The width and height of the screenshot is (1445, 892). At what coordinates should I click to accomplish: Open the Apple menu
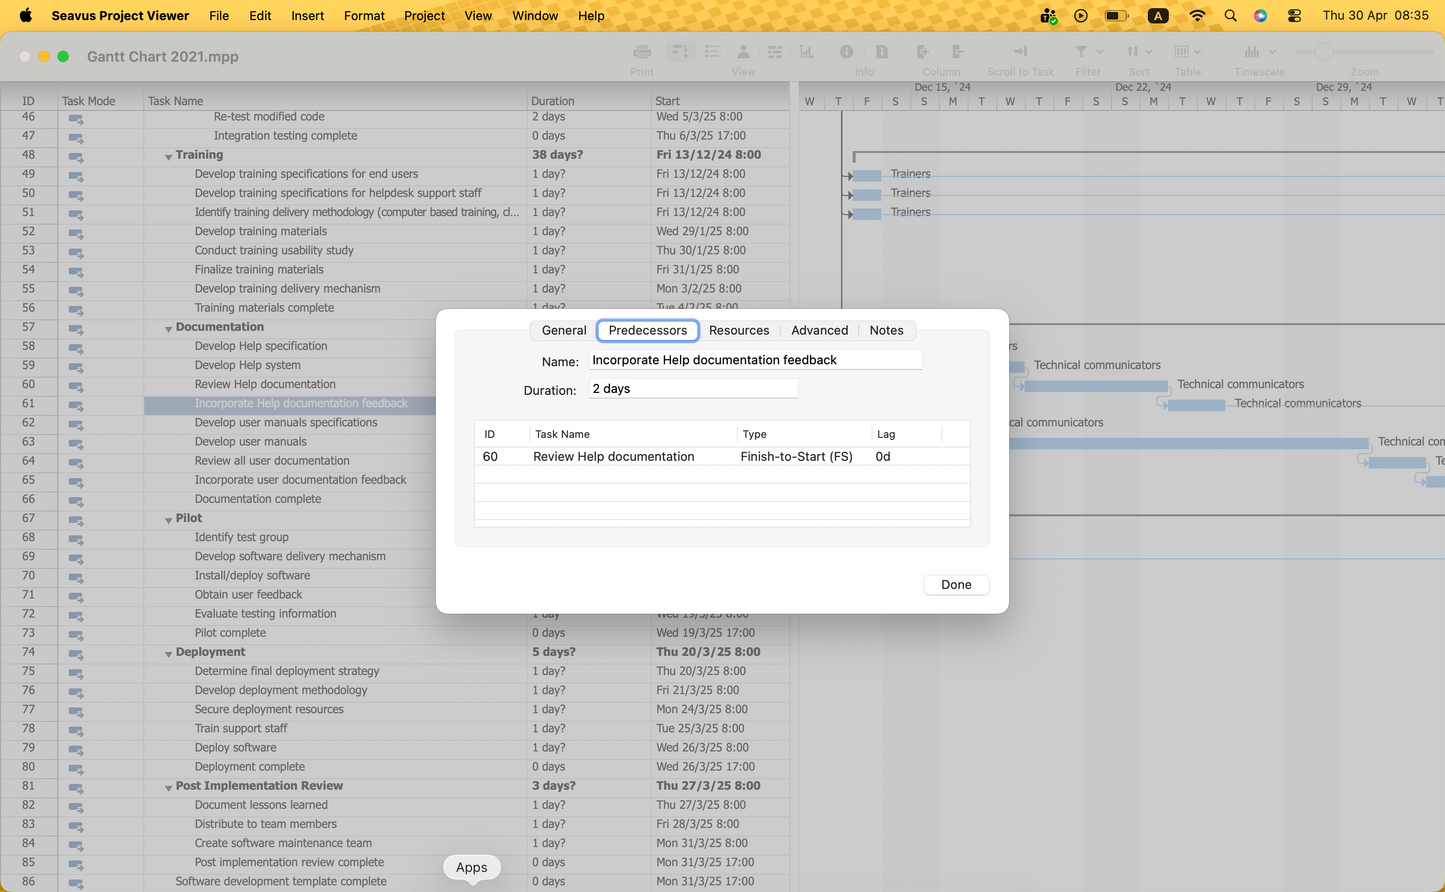pyautogui.click(x=26, y=15)
